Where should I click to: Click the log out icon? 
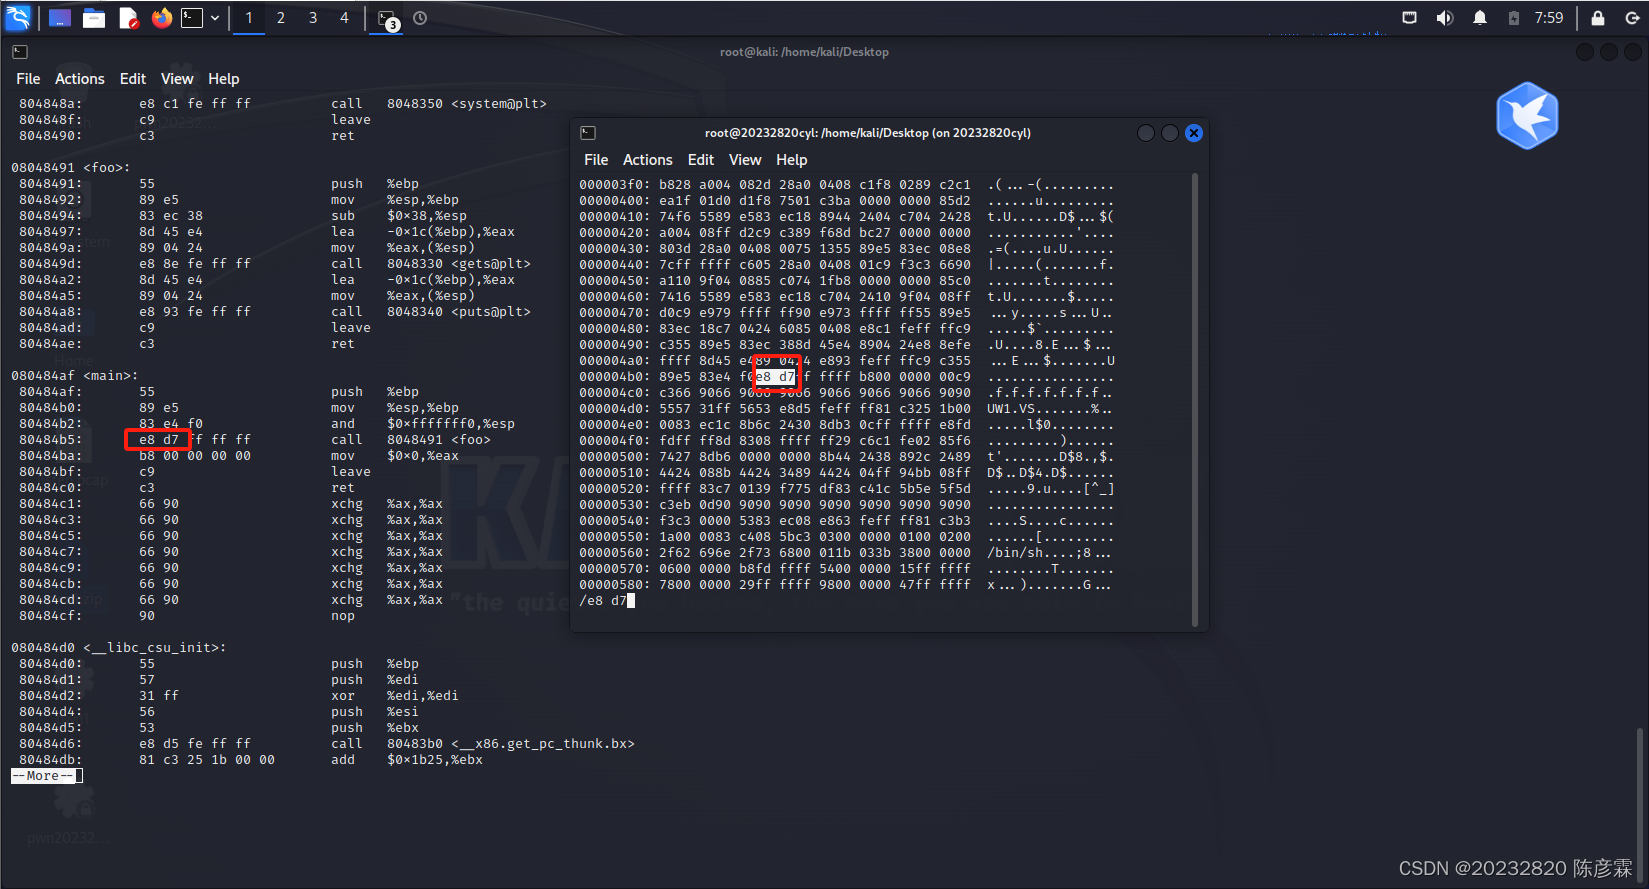[x=1632, y=18]
